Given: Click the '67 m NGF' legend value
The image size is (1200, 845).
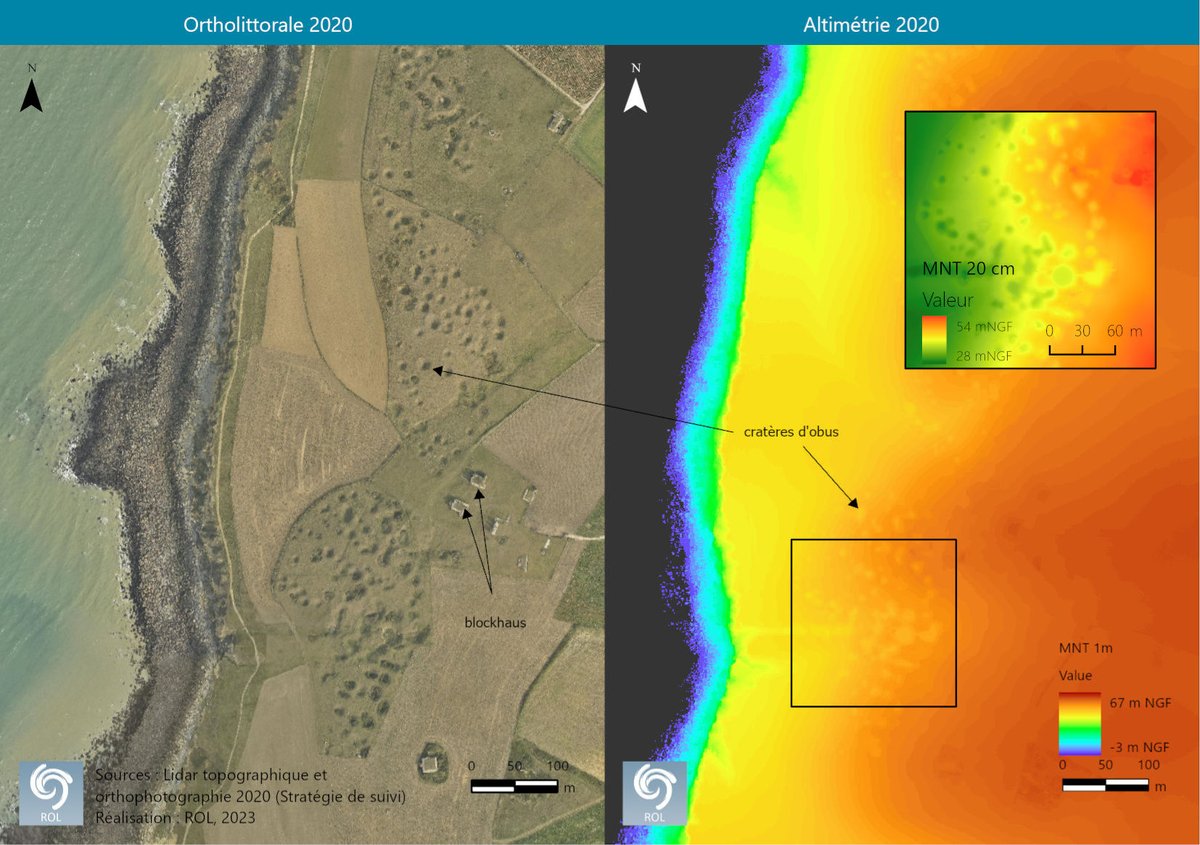Looking at the screenshot, I should click(1139, 703).
